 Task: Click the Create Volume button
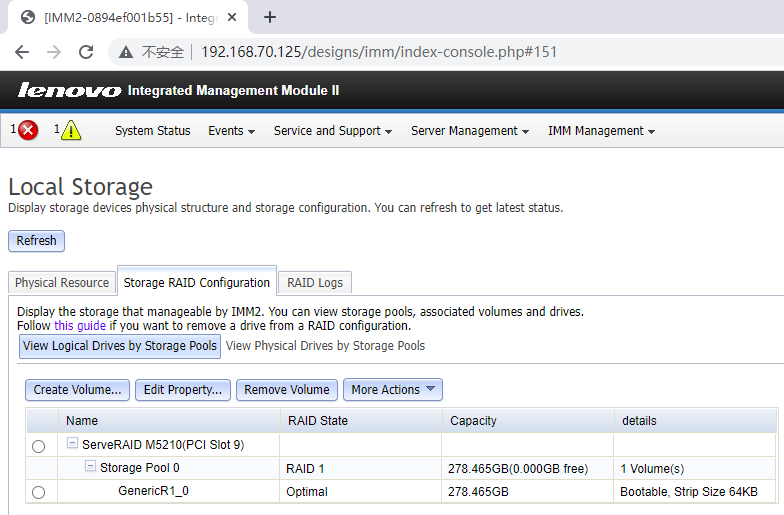(78, 390)
